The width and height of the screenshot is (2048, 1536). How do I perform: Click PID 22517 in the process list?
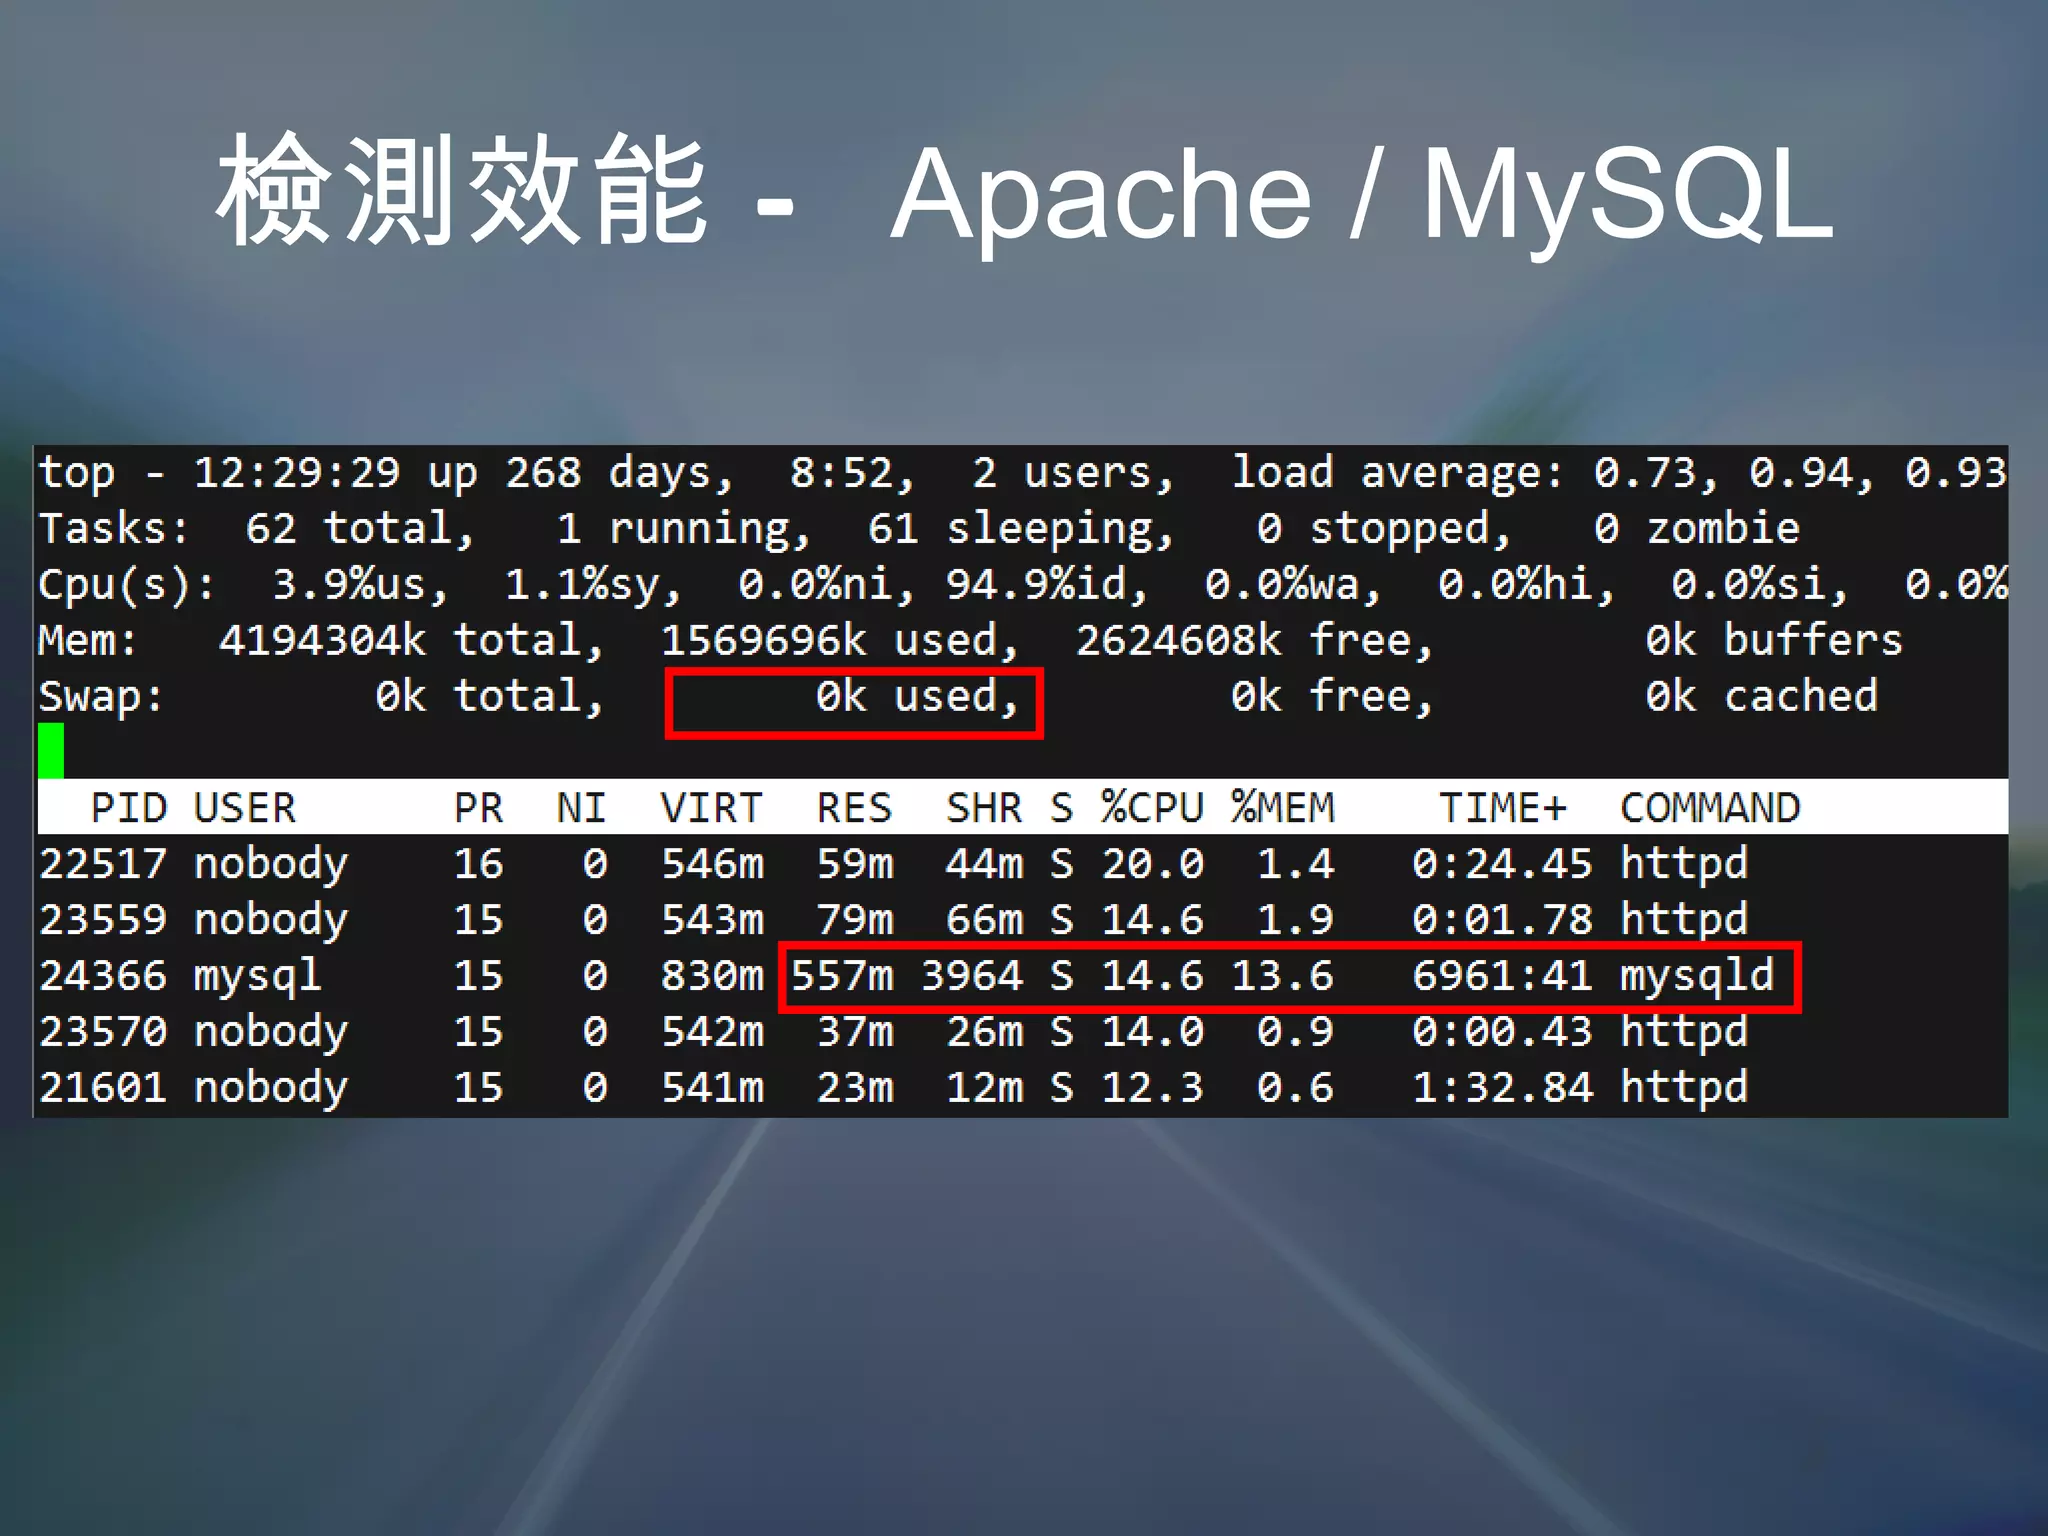point(103,864)
